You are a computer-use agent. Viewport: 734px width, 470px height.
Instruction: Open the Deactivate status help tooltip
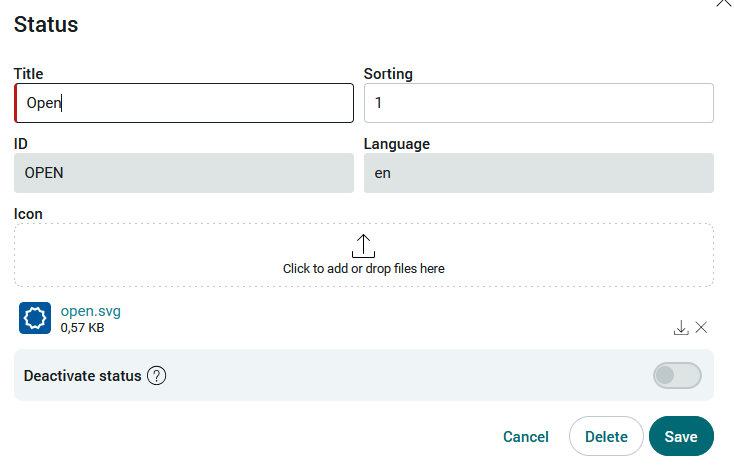[x=156, y=375]
